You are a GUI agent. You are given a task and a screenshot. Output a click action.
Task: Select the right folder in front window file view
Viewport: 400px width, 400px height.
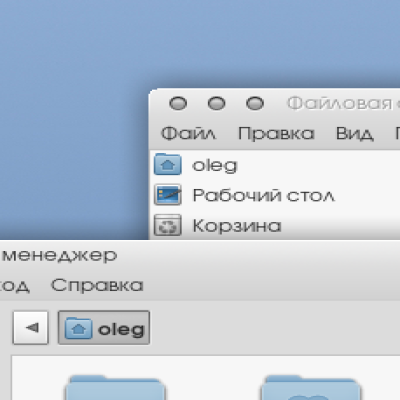point(310,388)
